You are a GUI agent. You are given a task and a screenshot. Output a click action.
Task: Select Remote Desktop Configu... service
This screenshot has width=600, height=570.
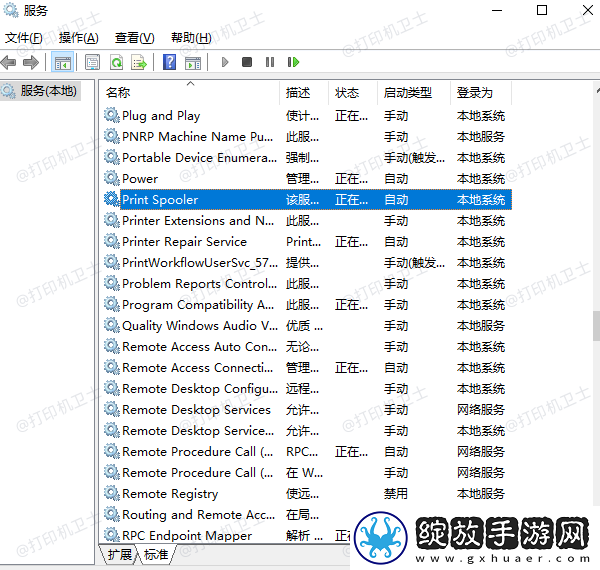pos(307,389)
